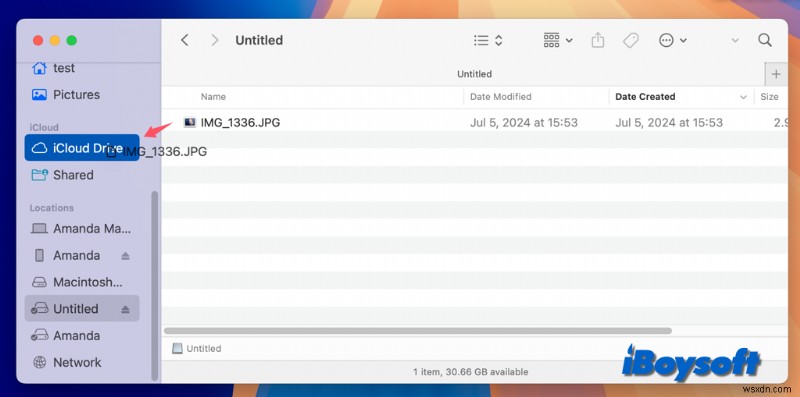Switch list view mode icon
The height and width of the screenshot is (397, 800).
[481, 40]
